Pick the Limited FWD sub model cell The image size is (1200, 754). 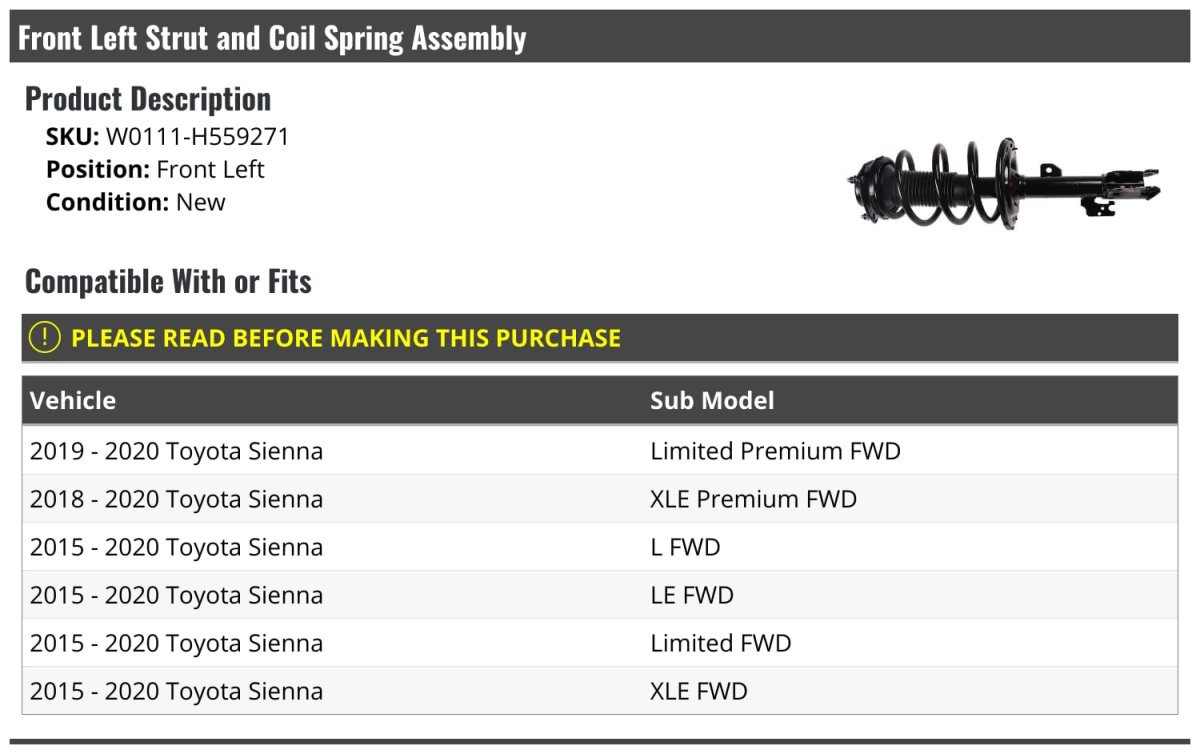720,643
